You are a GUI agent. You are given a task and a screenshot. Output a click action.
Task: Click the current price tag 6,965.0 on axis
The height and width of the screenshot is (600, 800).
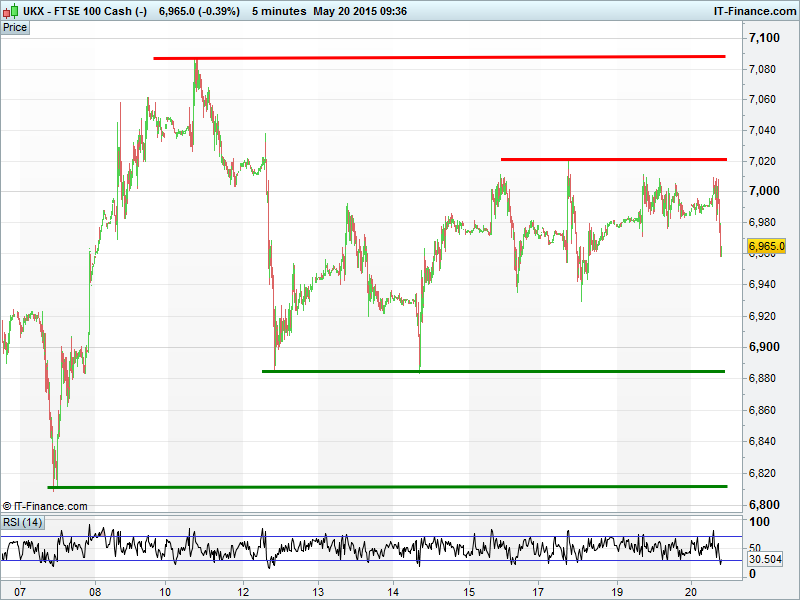tap(766, 245)
